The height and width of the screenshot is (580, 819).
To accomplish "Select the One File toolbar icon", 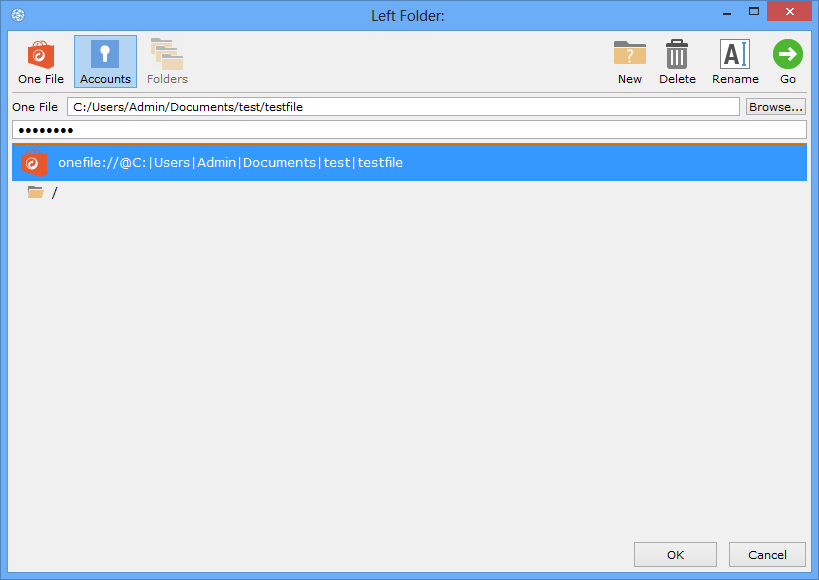I will tap(41, 62).
